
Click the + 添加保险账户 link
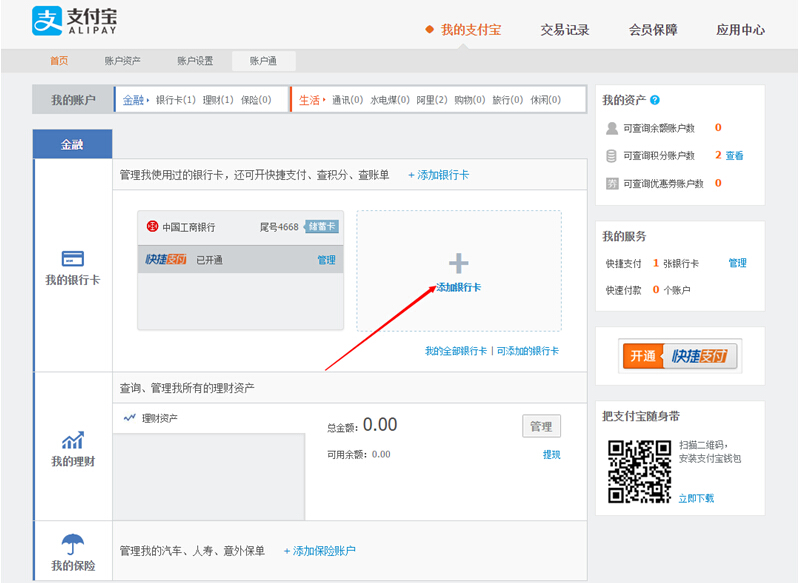[x=320, y=551]
